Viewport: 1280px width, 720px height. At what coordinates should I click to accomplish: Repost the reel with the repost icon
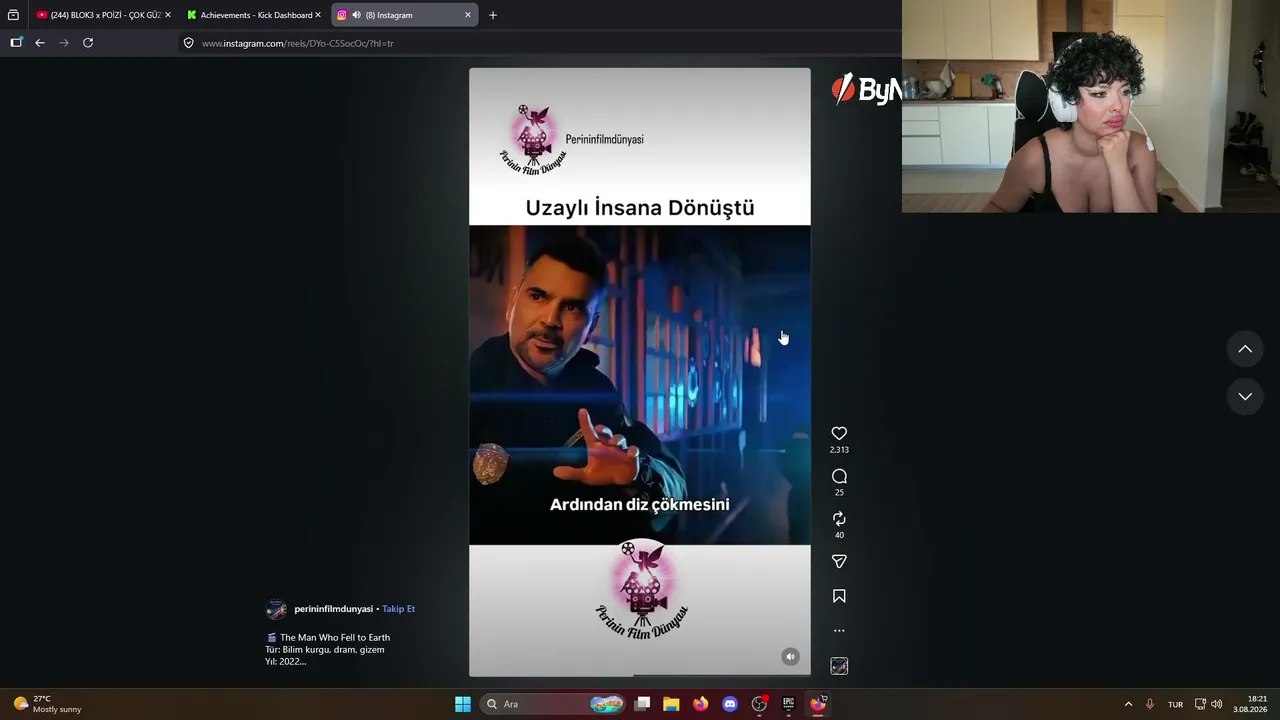click(839, 518)
